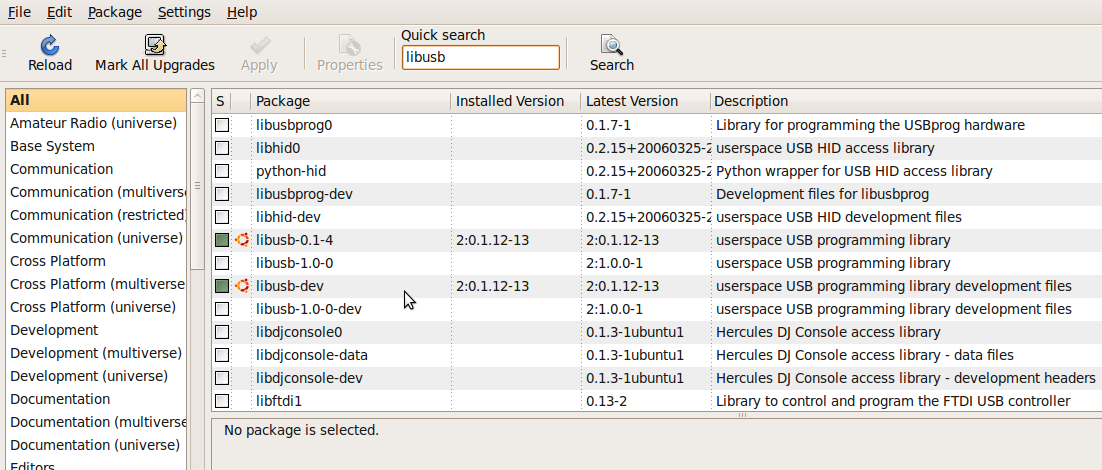The image size is (1102, 470).
Task: Open the Edit menu
Action: [x=60, y=12]
